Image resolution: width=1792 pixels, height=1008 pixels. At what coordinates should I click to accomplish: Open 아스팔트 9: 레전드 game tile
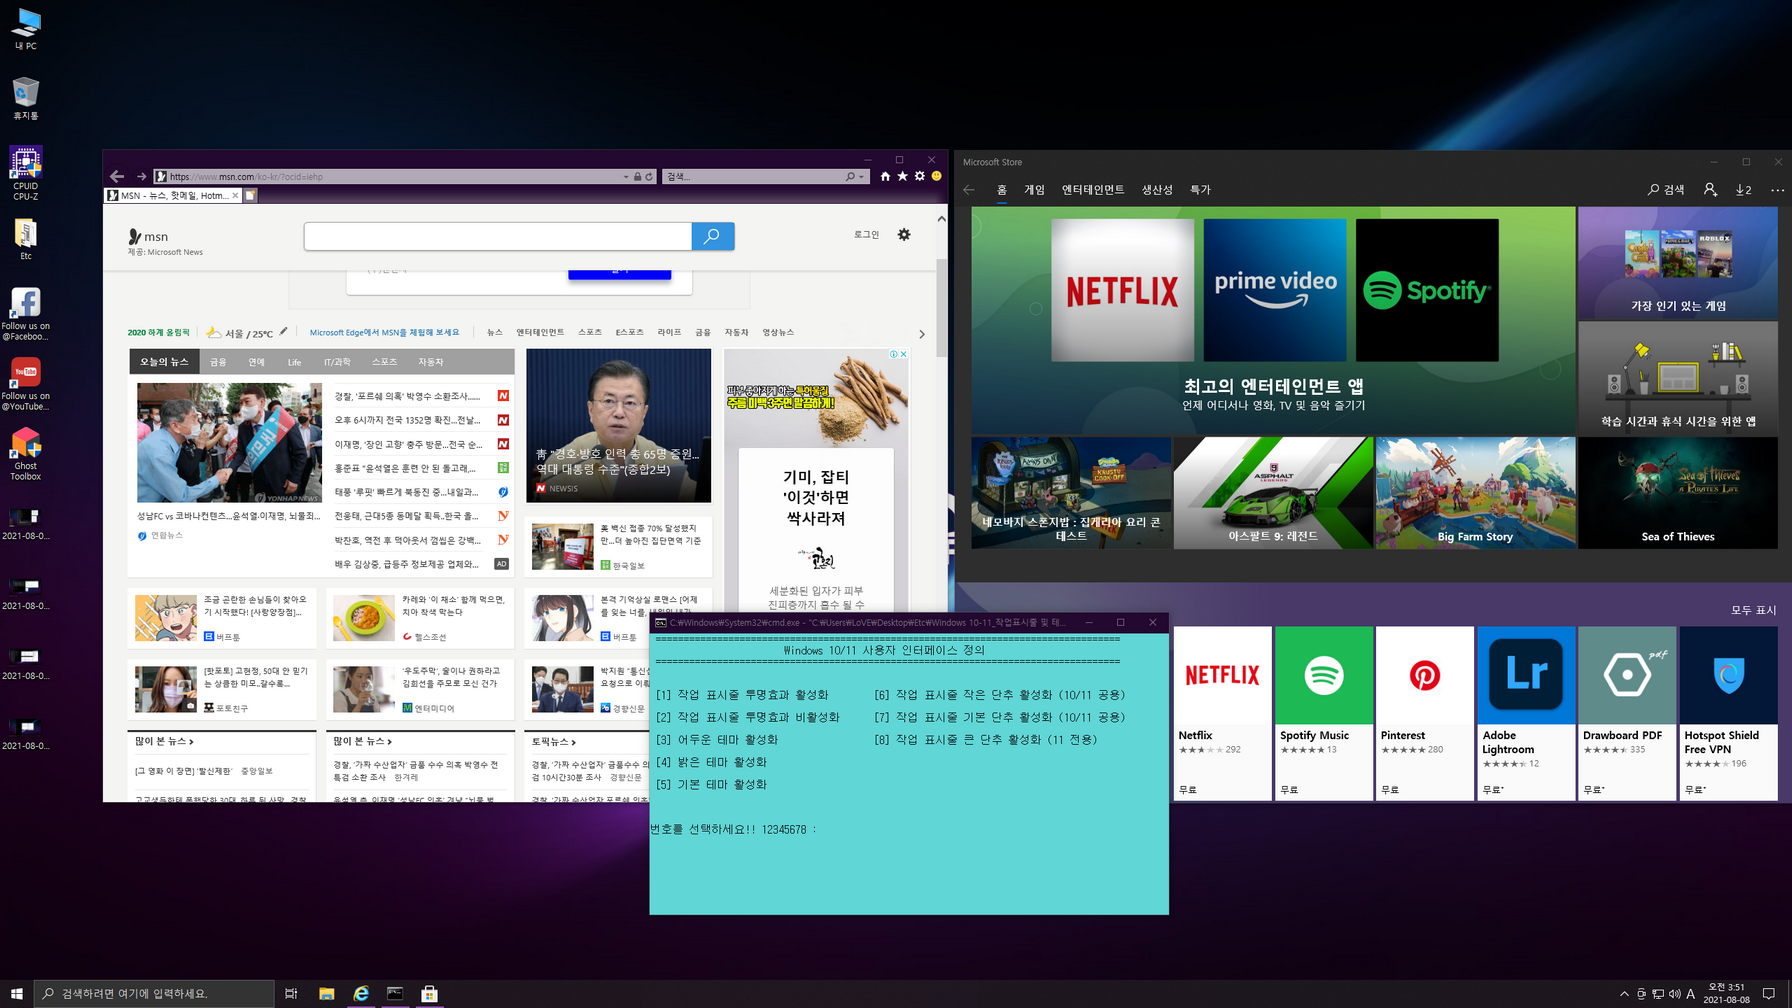(1273, 492)
